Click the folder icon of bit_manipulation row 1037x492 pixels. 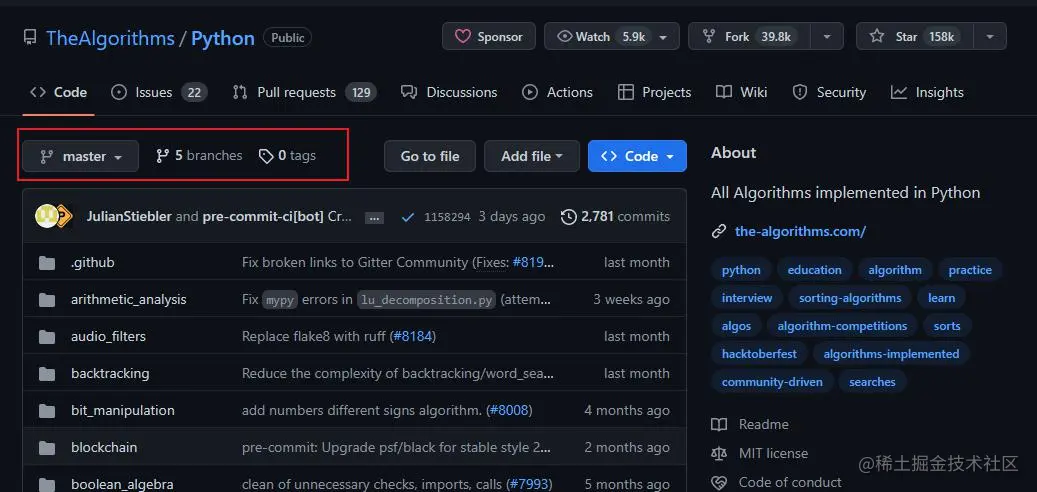pyautogui.click(x=46, y=411)
